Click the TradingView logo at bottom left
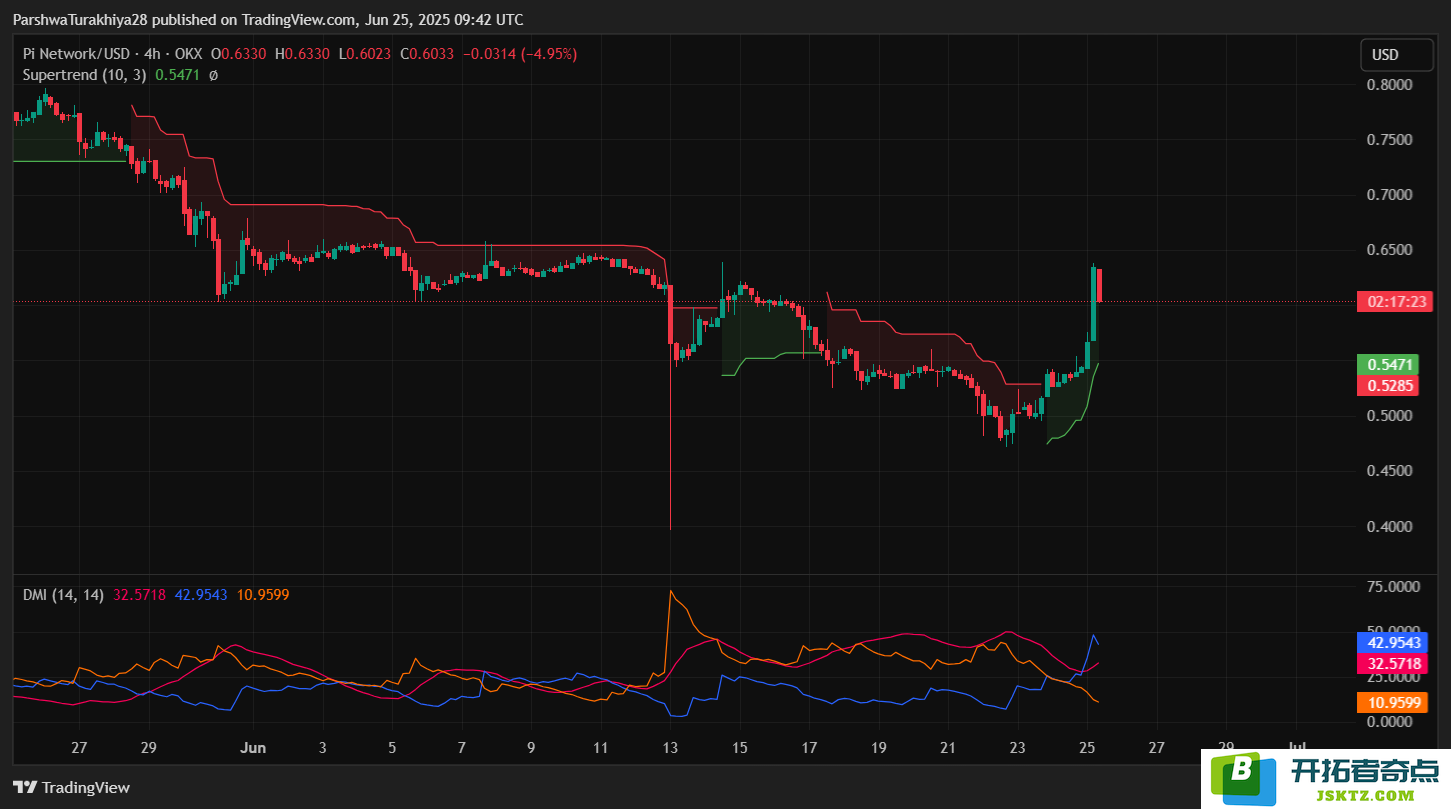Image resolution: width=1451 pixels, height=809 pixels. (x=71, y=787)
